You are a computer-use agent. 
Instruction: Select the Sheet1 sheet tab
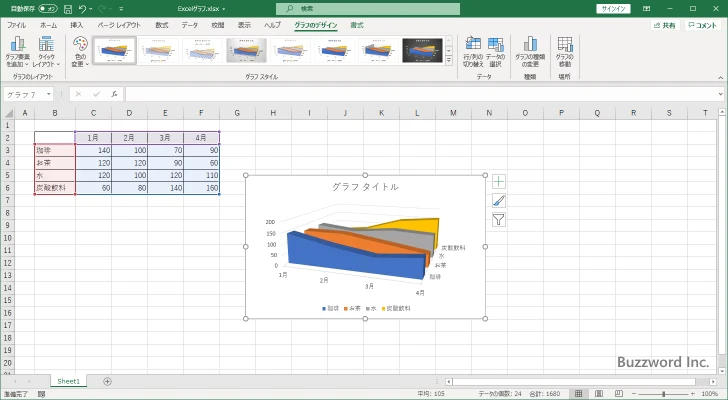click(x=69, y=381)
